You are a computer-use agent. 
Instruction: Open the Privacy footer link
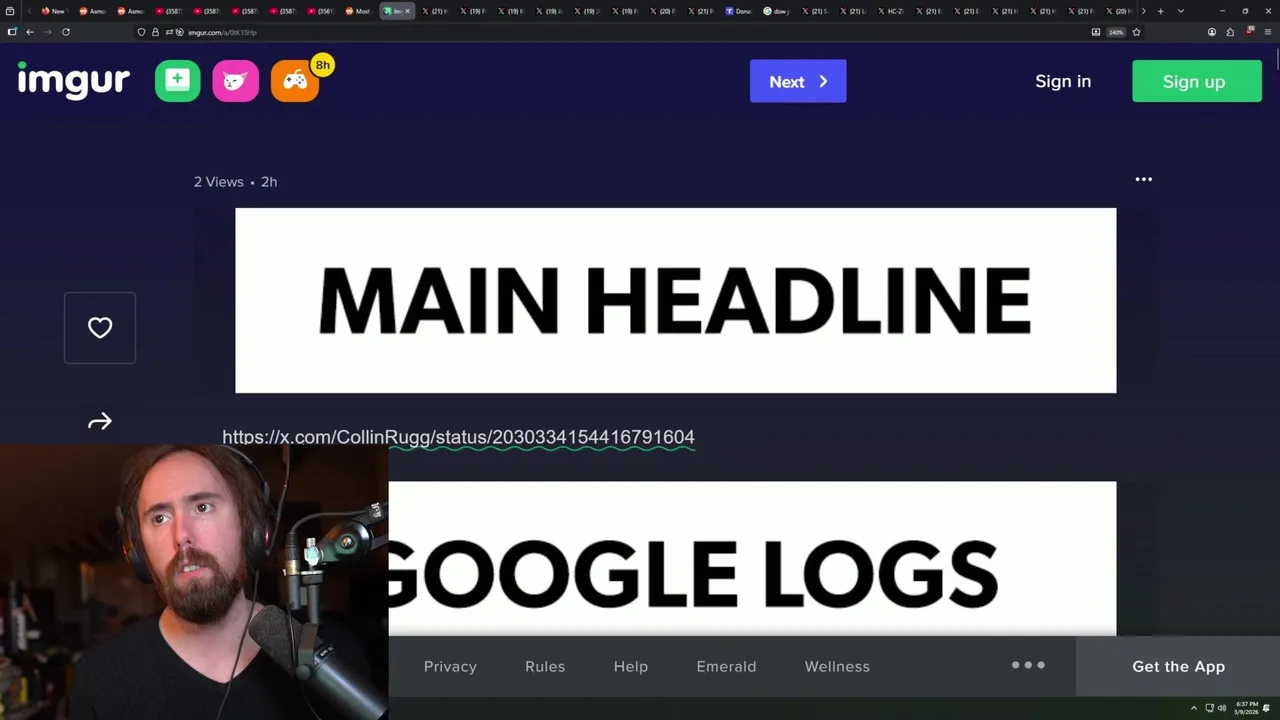coord(450,666)
